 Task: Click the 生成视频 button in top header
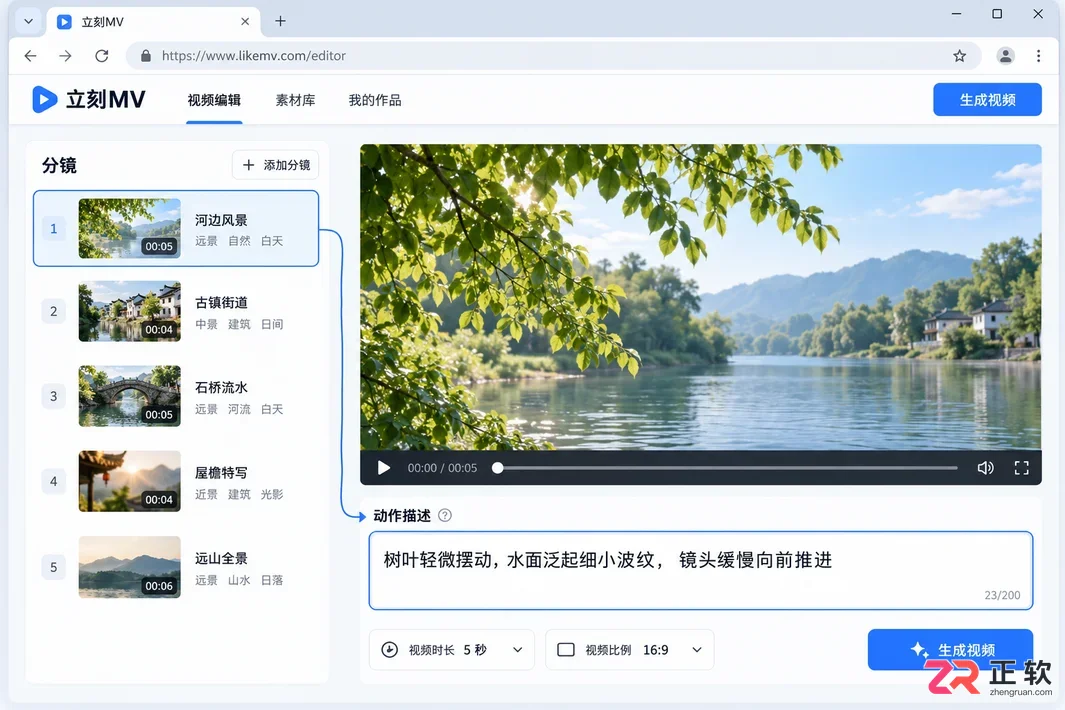click(x=987, y=100)
